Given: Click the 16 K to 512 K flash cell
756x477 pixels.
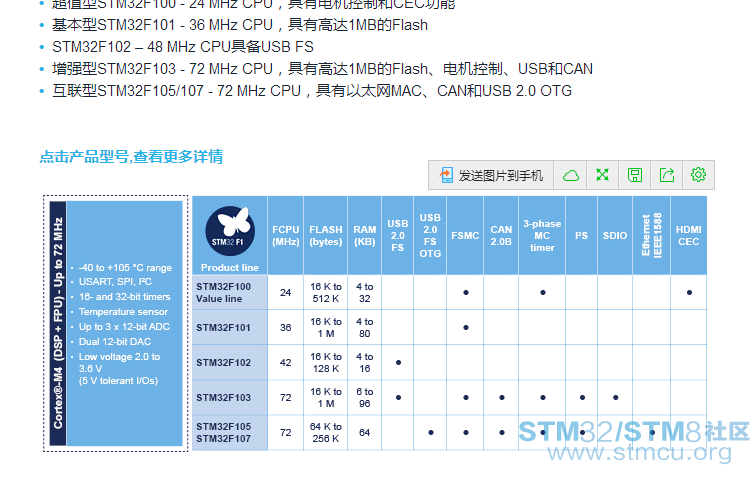Looking at the screenshot, I should [x=326, y=292].
